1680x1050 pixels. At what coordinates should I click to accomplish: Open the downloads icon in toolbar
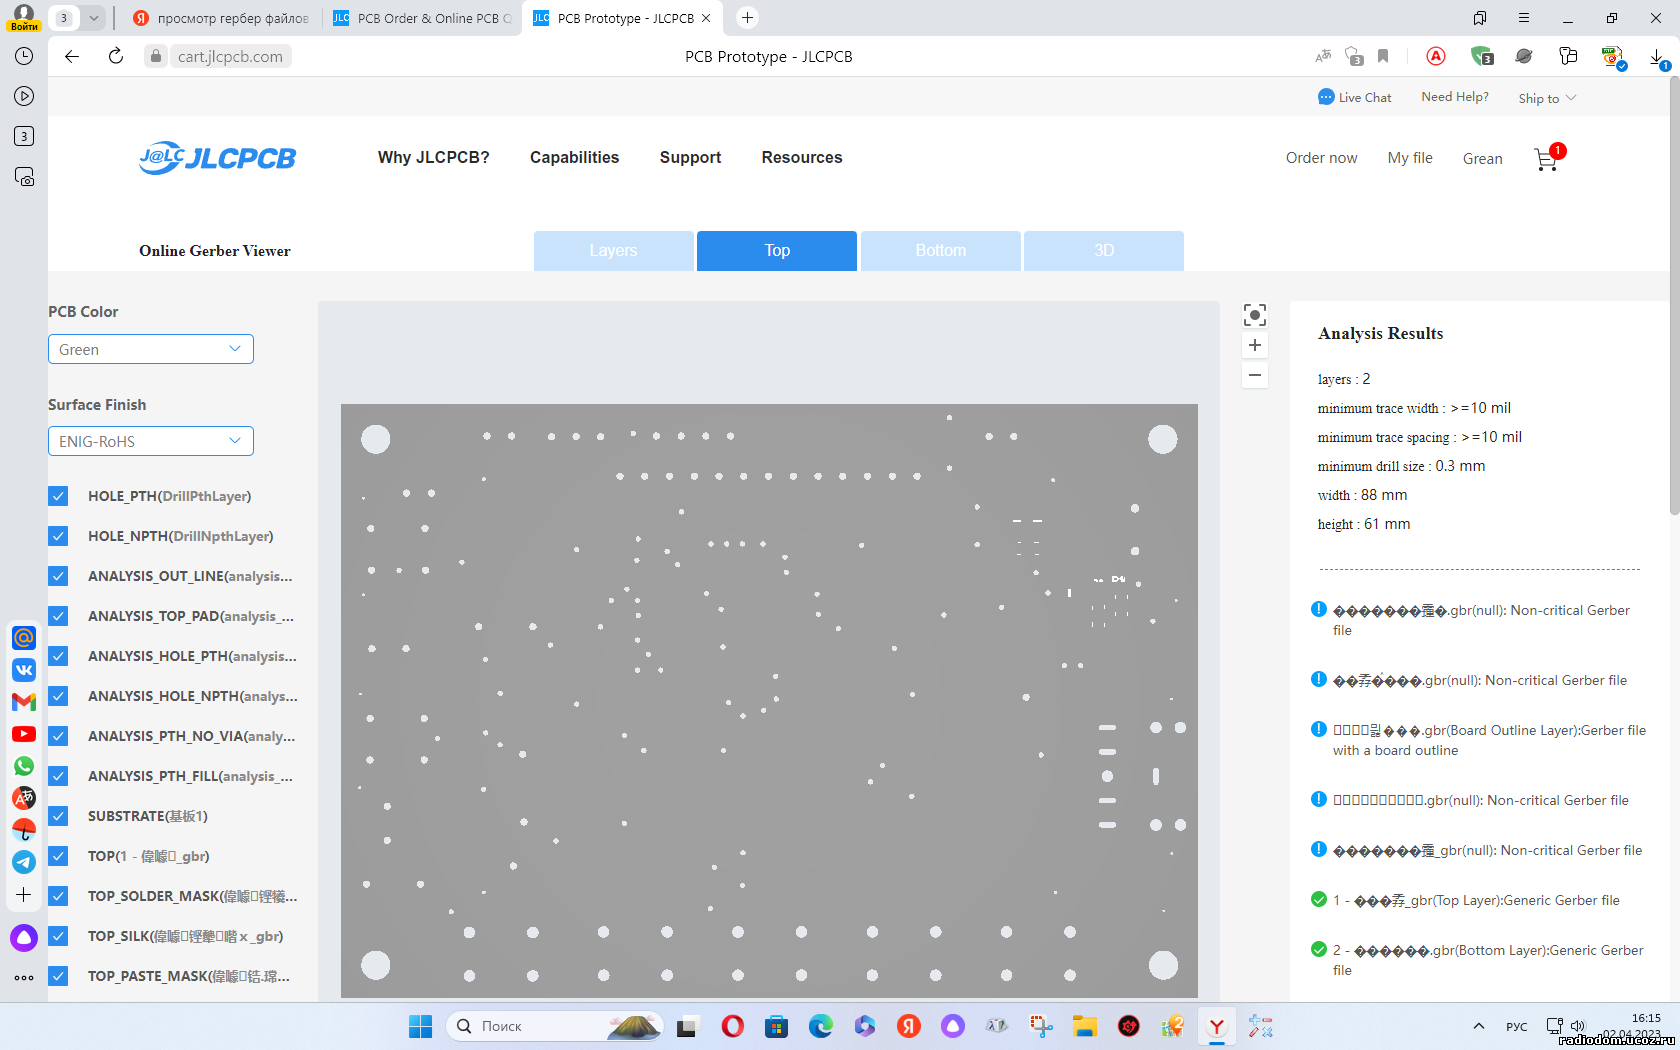click(x=1657, y=57)
